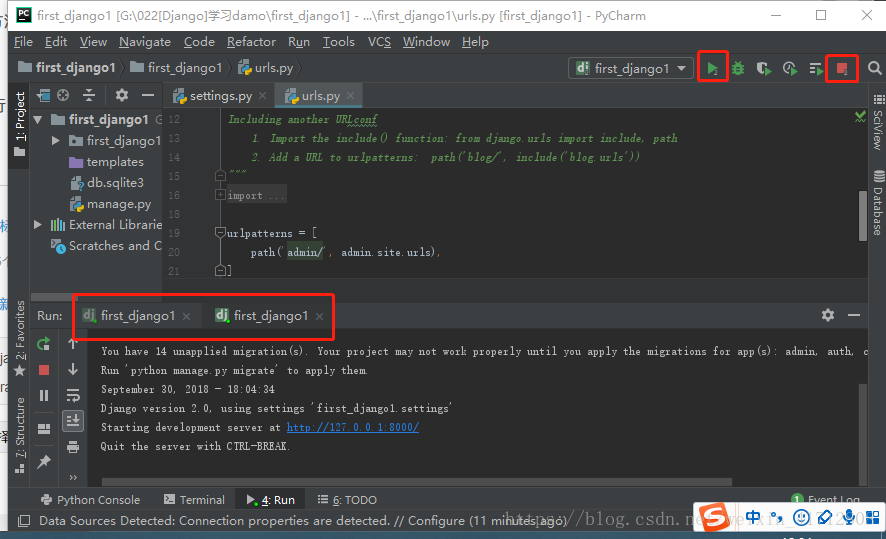Open the File menu
This screenshot has width=886, height=539.
(23, 42)
